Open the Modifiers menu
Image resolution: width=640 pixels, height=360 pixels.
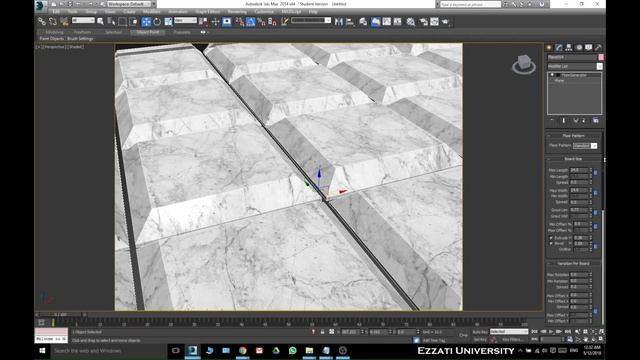(x=151, y=12)
